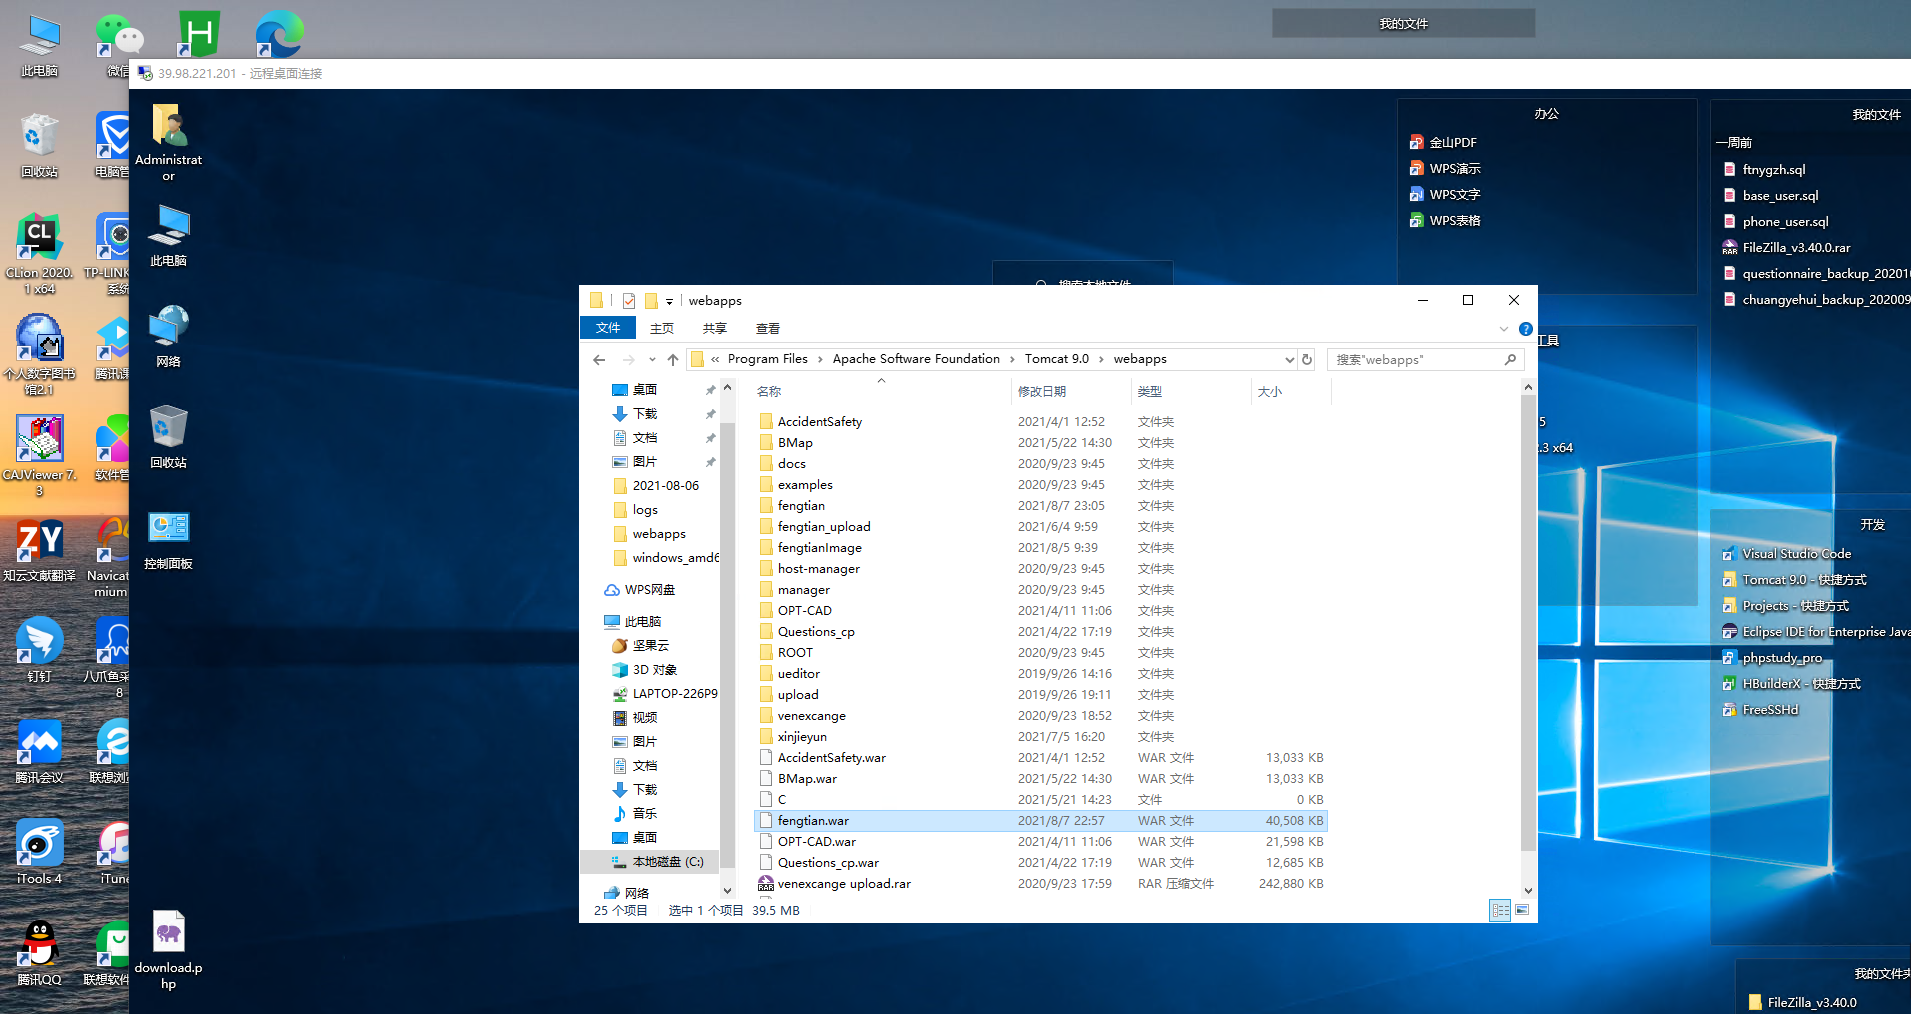
Task: Click the venexcange upload.rar archive
Action: 843,884
